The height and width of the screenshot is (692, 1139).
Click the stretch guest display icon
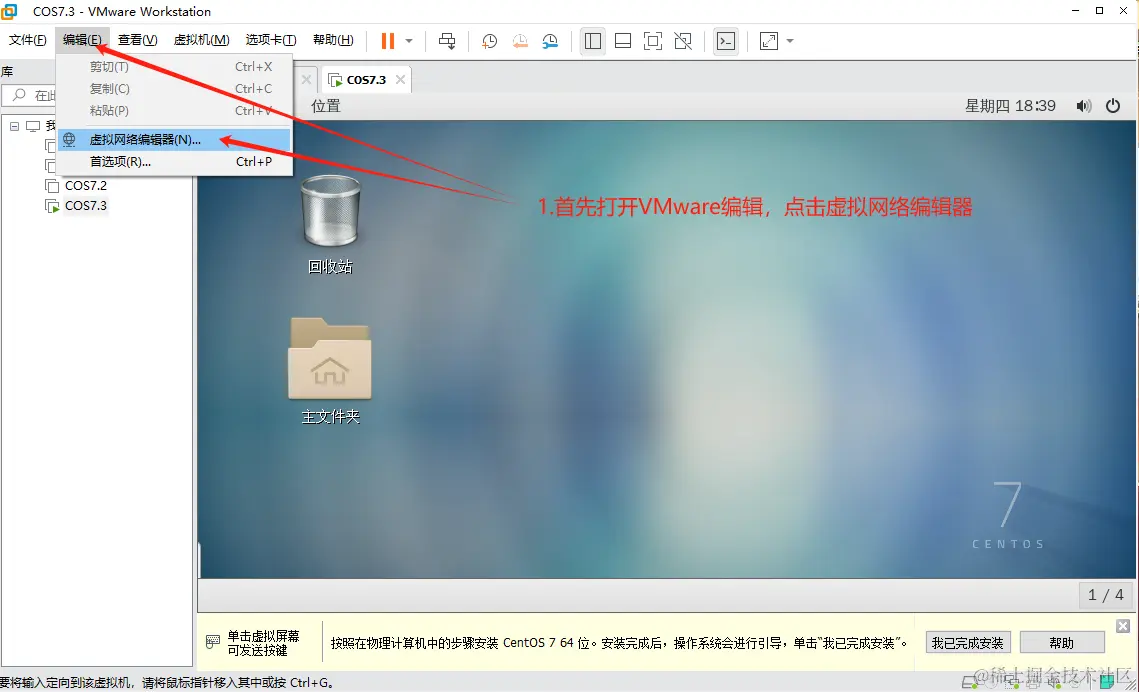pyautogui.click(x=769, y=41)
